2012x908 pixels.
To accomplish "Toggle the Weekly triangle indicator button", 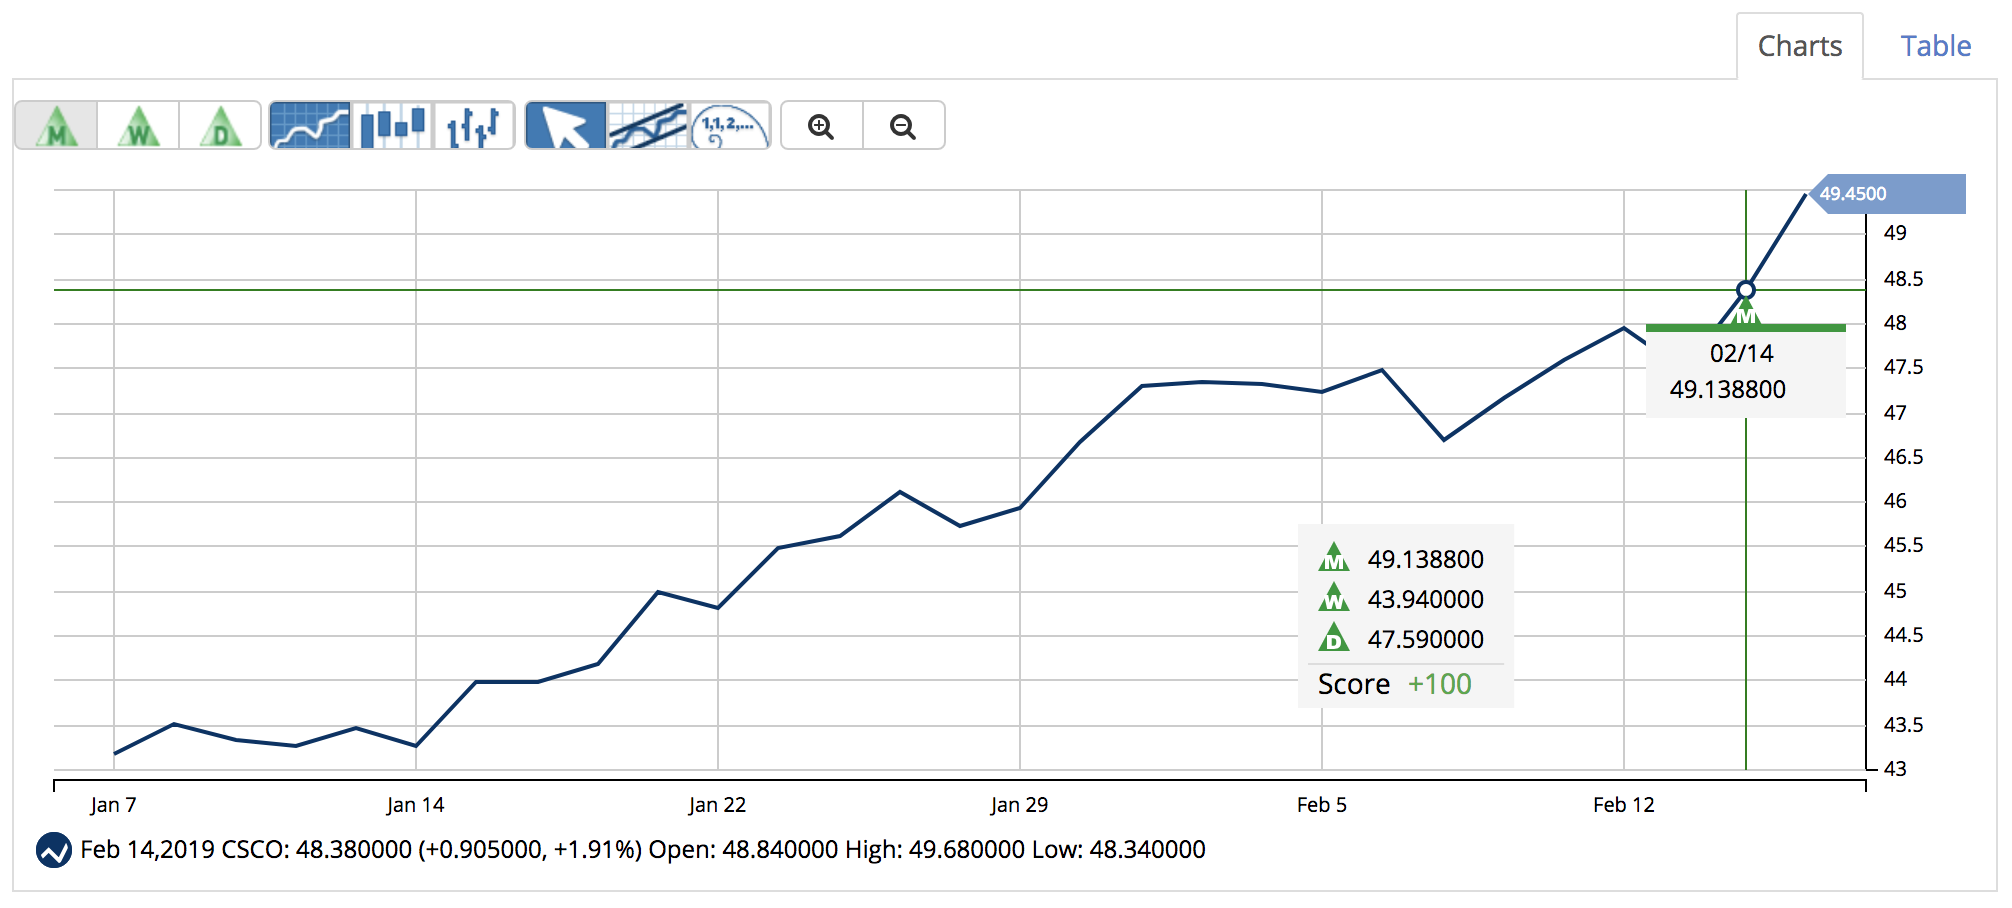I will 139,126.
